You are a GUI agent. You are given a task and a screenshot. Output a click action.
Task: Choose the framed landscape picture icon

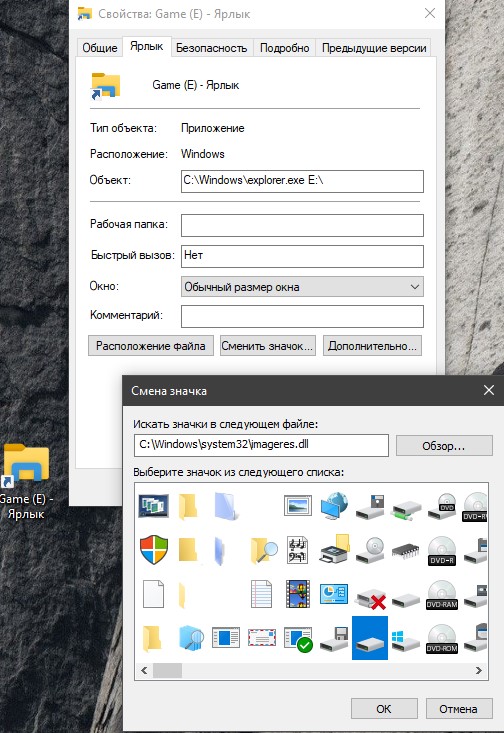[x=298, y=505]
